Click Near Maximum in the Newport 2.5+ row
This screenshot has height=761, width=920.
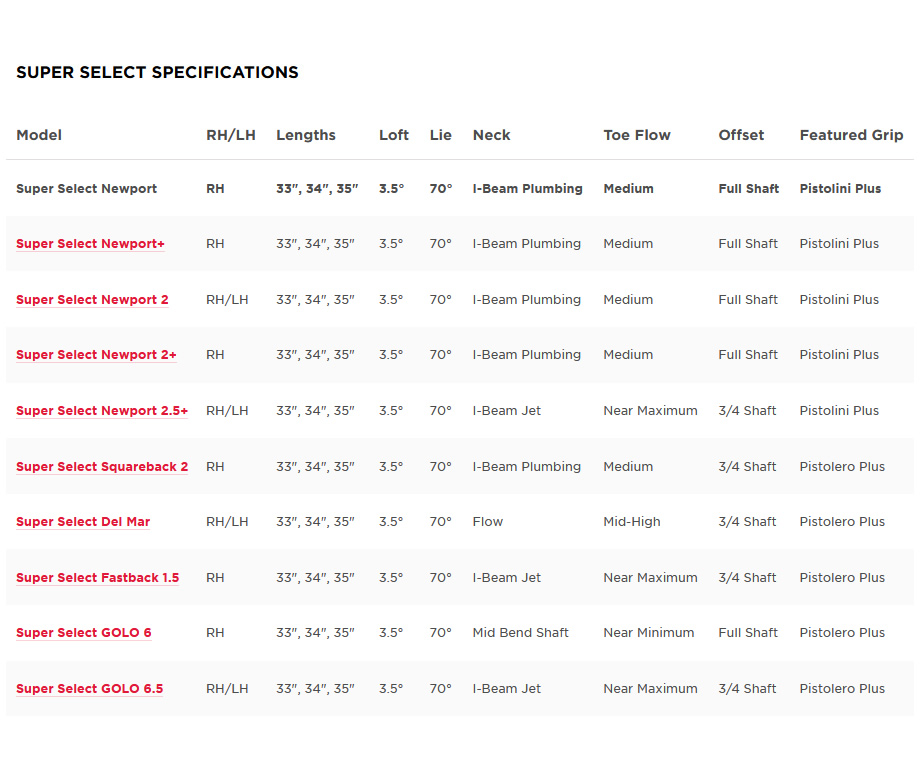[x=651, y=410]
